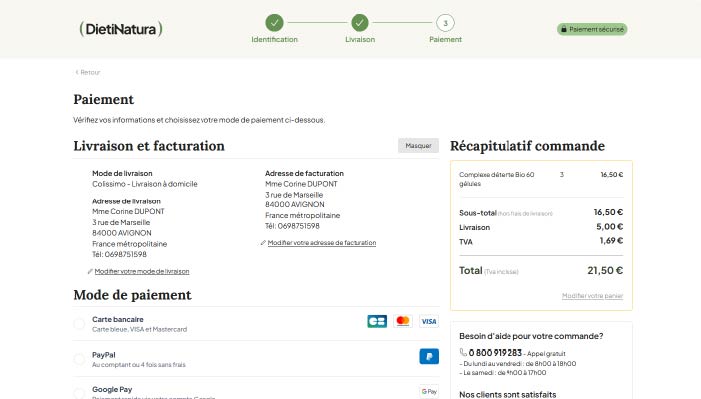Select PayPal payment radio button
The height and width of the screenshot is (399, 701).
tap(79, 359)
